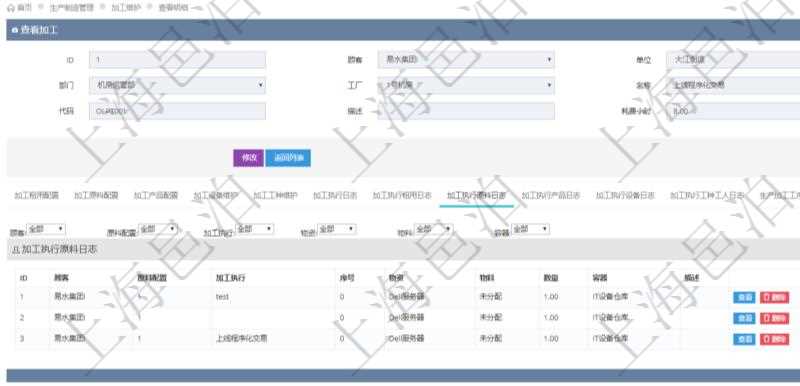Click the 加工执行原料日志 list header icon
The width and height of the screenshot is (800, 386).
[15, 250]
